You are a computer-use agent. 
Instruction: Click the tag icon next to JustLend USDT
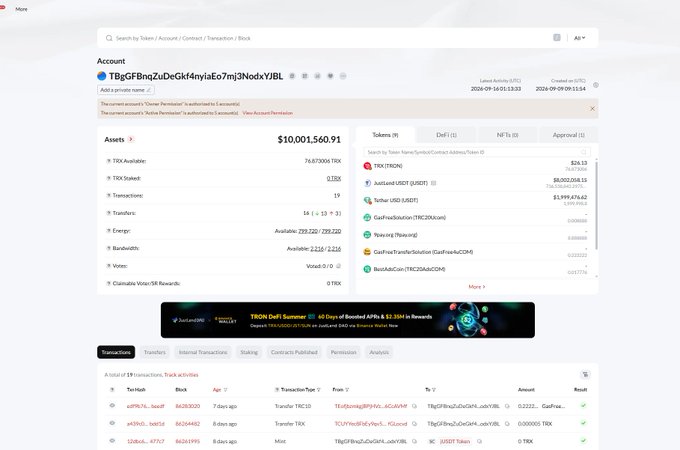pos(433,183)
